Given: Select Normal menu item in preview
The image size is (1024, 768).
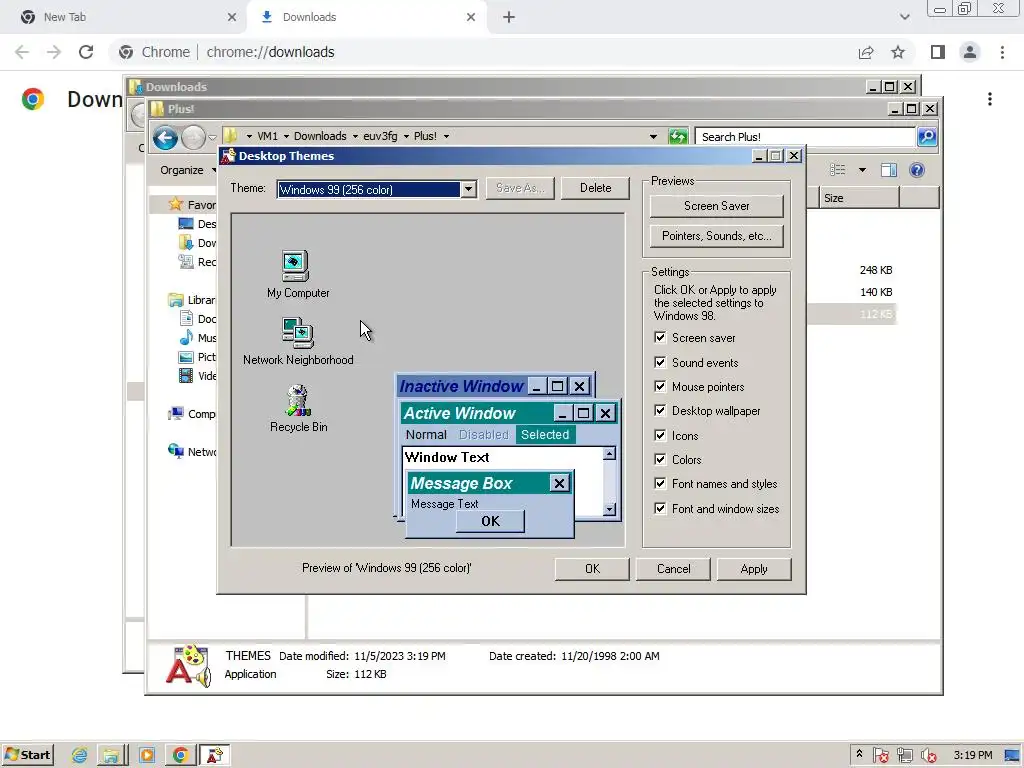Looking at the screenshot, I should (x=426, y=435).
